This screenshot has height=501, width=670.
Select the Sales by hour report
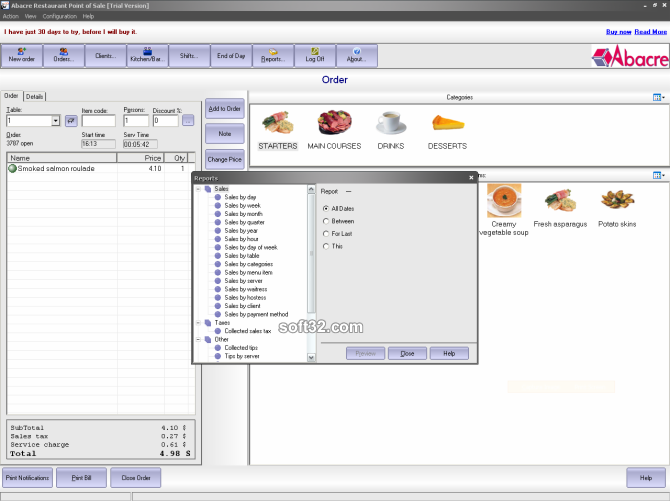coord(241,239)
